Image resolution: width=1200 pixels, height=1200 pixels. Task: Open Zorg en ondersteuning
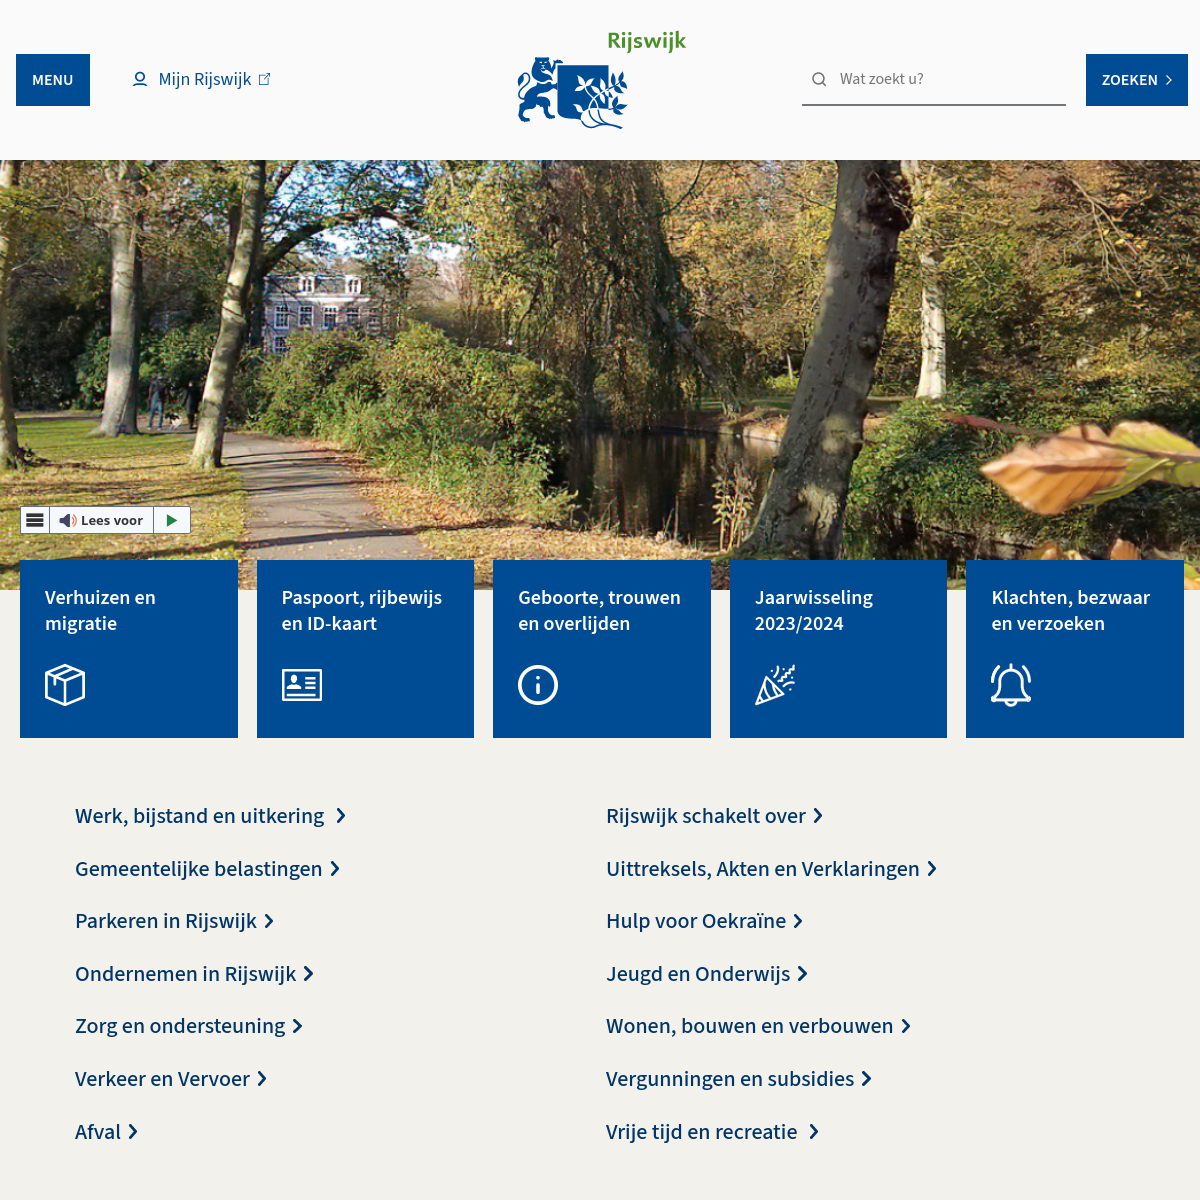(180, 1026)
